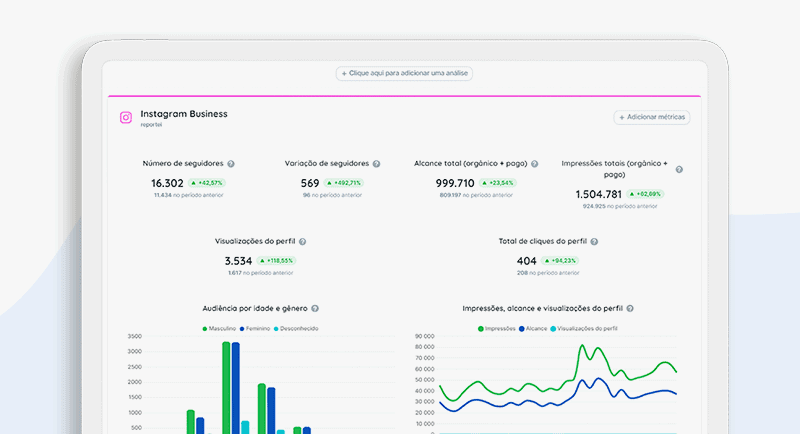Open help for Alcance total metric

coord(534,164)
